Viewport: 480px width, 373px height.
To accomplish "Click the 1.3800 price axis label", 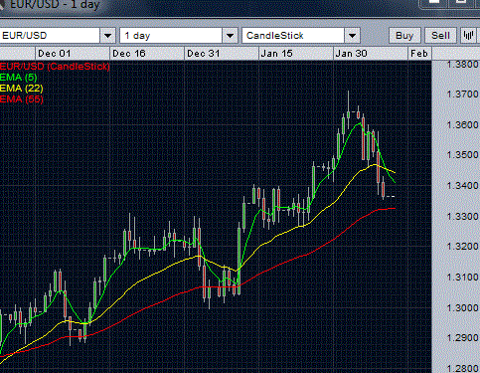I will (463, 64).
